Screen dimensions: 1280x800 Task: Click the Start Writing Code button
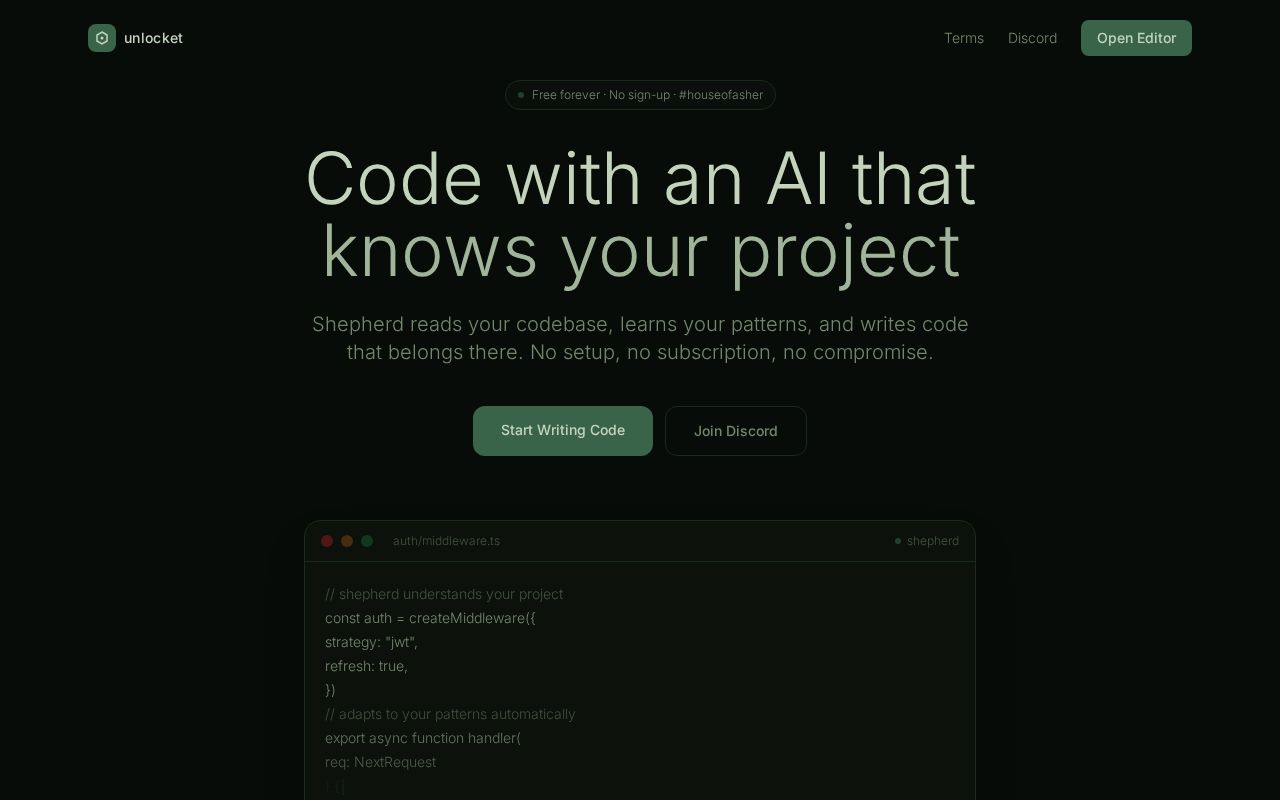[563, 431]
